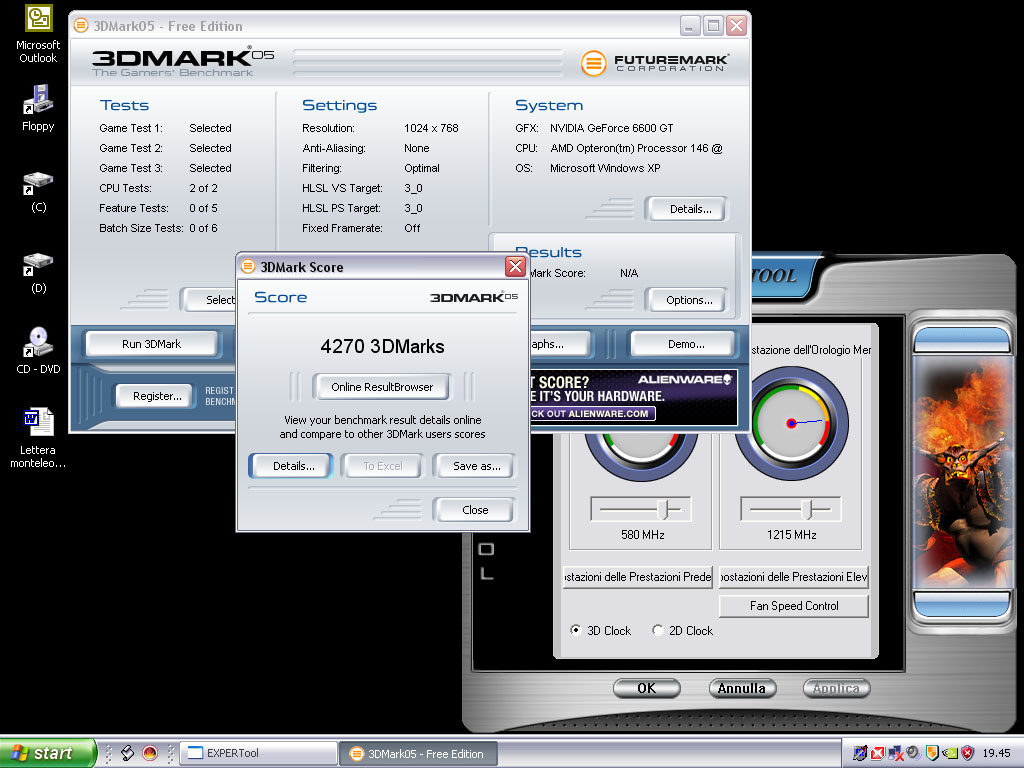This screenshot has width=1024, height=768.
Task: Click Close in the Score dialog
Action: 475,510
